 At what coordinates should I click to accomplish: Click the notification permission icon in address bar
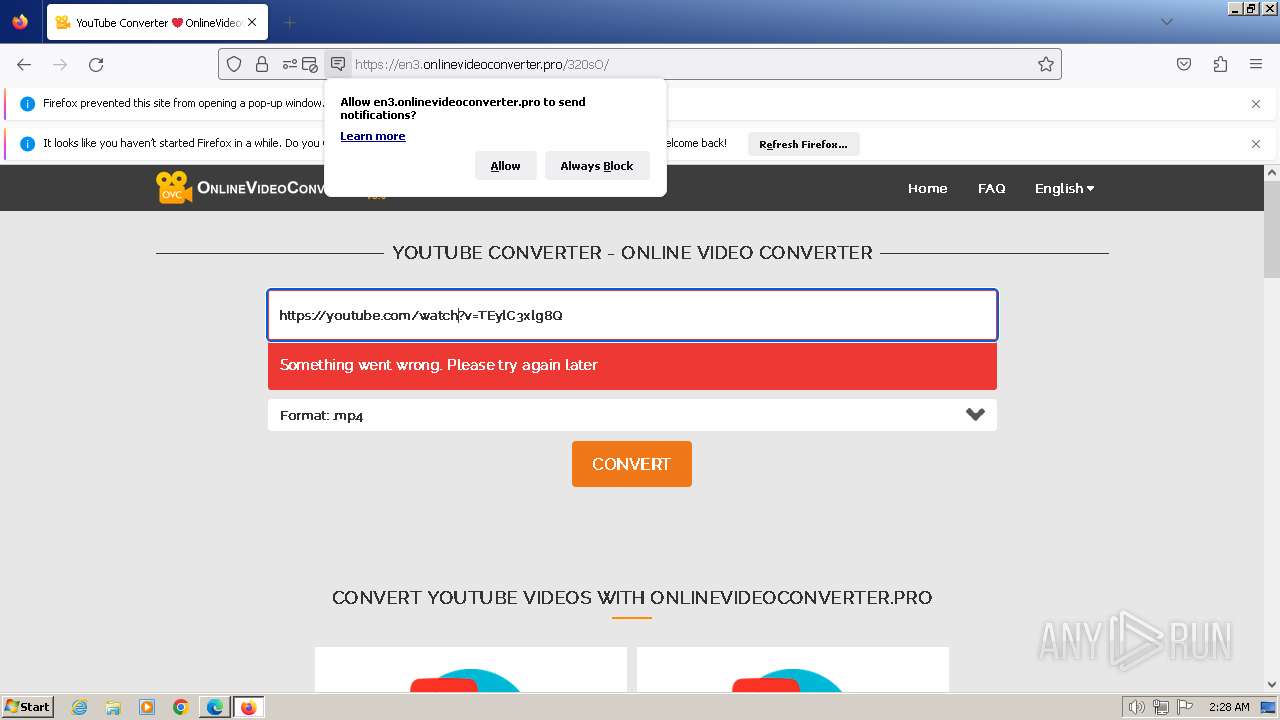click(338, 64)
